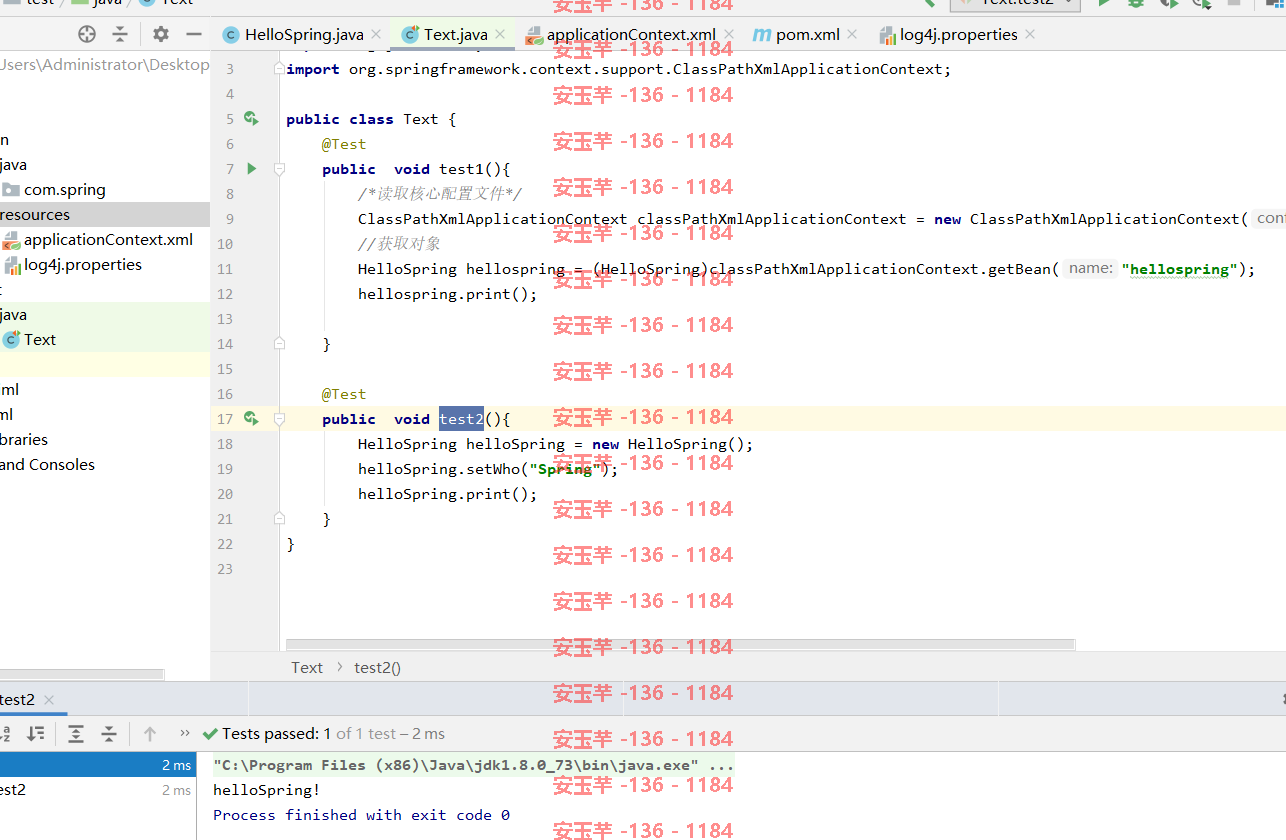Open applicationContext.xml in project tree
This screenshot has width=1286, height=840.
109,240
